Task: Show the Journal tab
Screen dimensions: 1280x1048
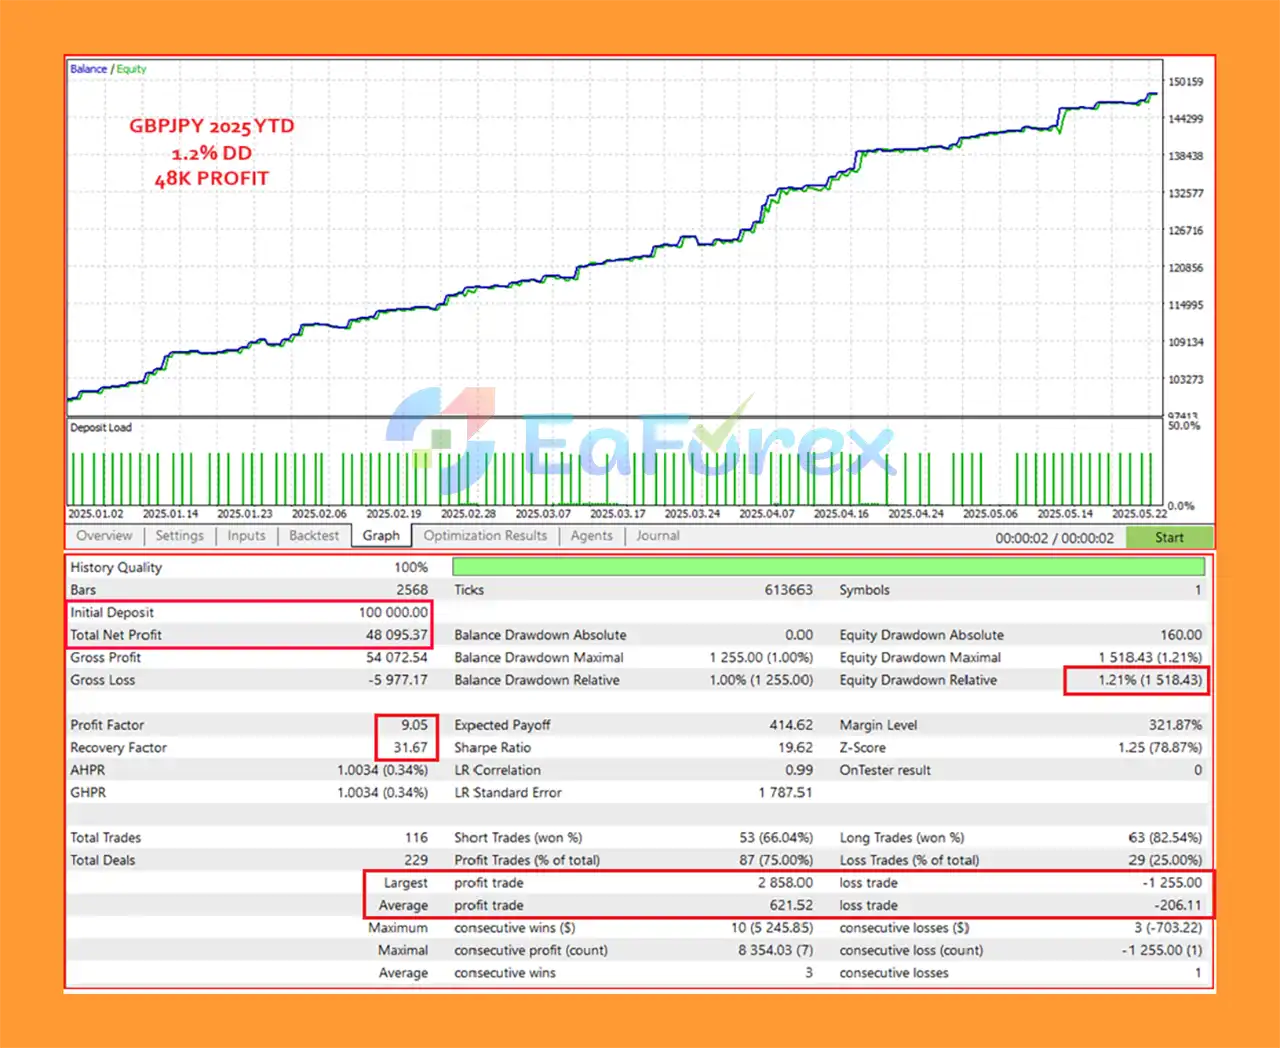Action: point(658,536)
